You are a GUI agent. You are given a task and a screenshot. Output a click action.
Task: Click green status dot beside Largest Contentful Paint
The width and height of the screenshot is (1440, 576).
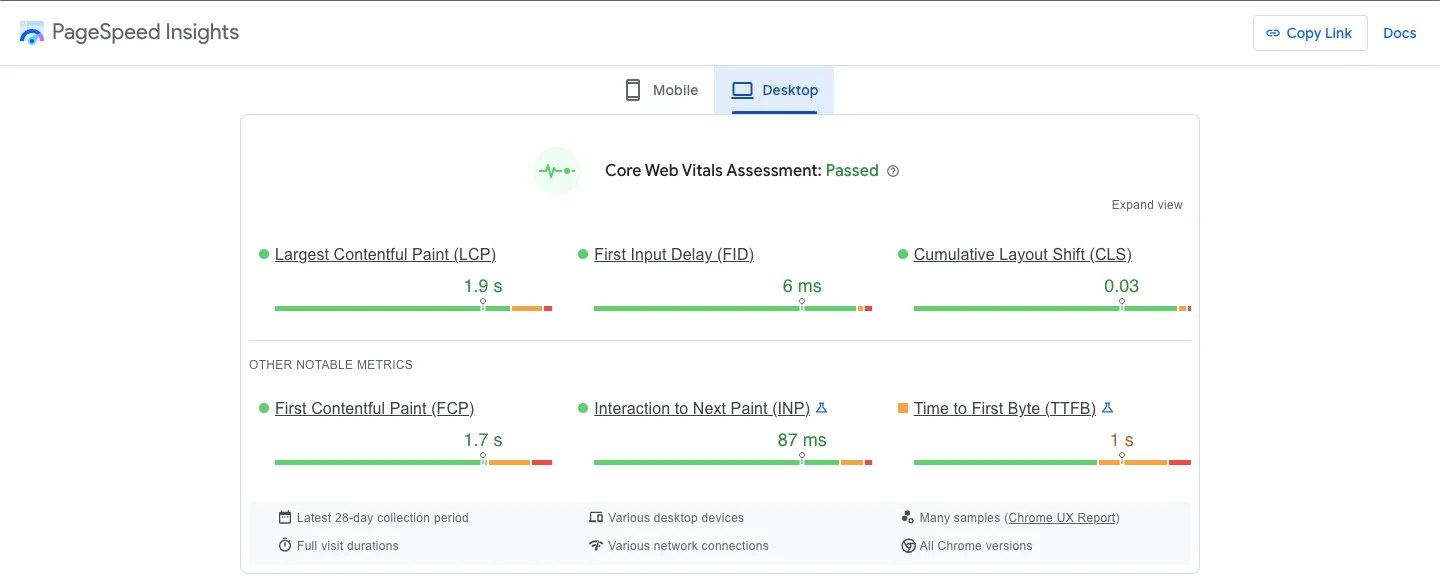coord(264,255)
